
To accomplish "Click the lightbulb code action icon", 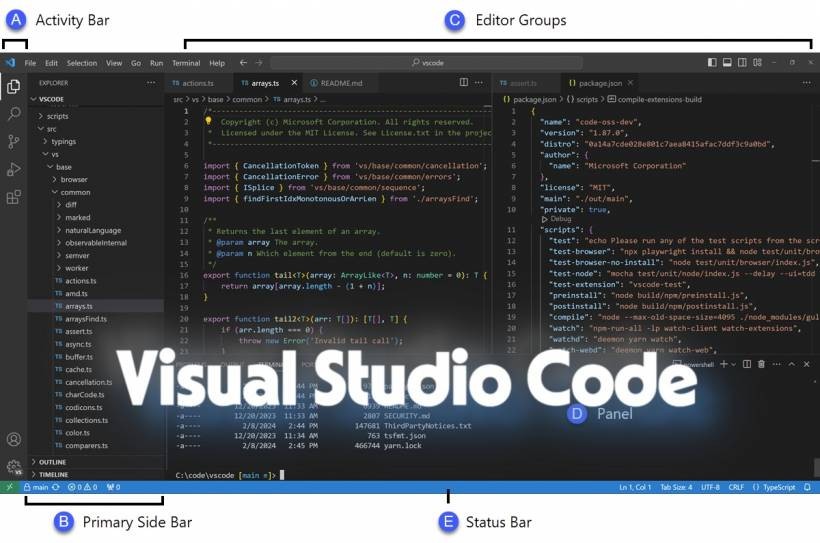I will click(x=208, y=121).
